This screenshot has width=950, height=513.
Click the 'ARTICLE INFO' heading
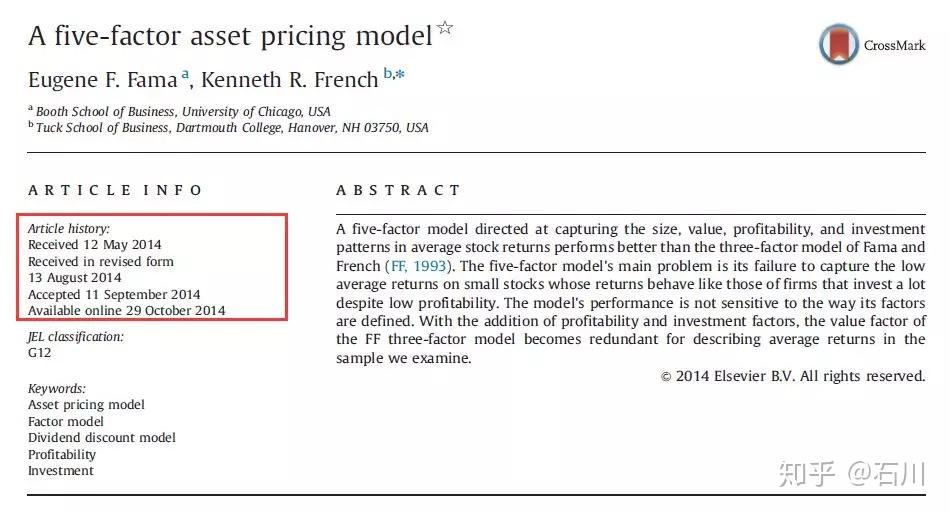point(115,190)
